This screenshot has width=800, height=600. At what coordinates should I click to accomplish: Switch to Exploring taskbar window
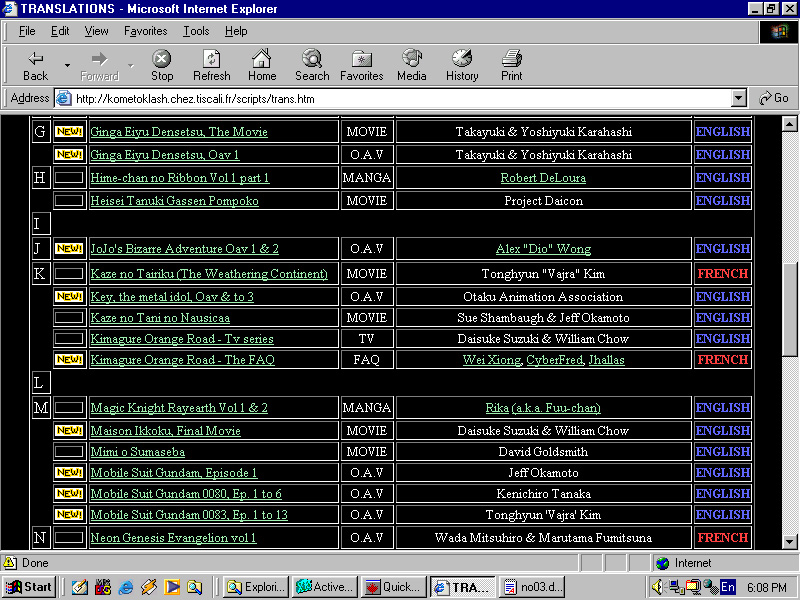point(257,587)
